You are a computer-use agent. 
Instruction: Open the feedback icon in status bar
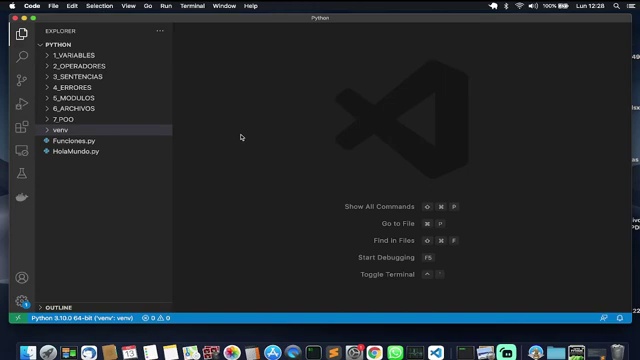coord(604,318)
